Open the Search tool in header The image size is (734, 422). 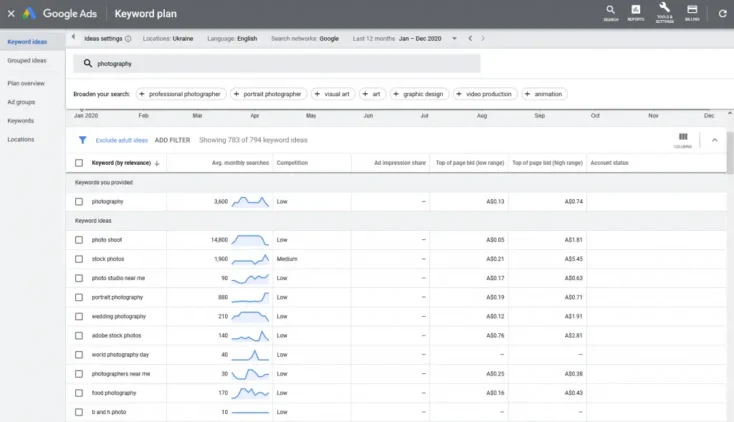click(610, 13)
